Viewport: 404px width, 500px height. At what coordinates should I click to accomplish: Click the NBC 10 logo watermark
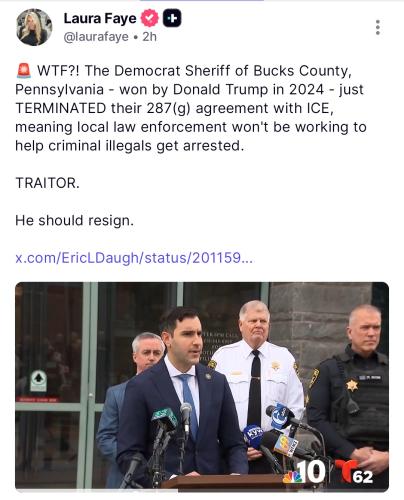click(x=304, y=472)
